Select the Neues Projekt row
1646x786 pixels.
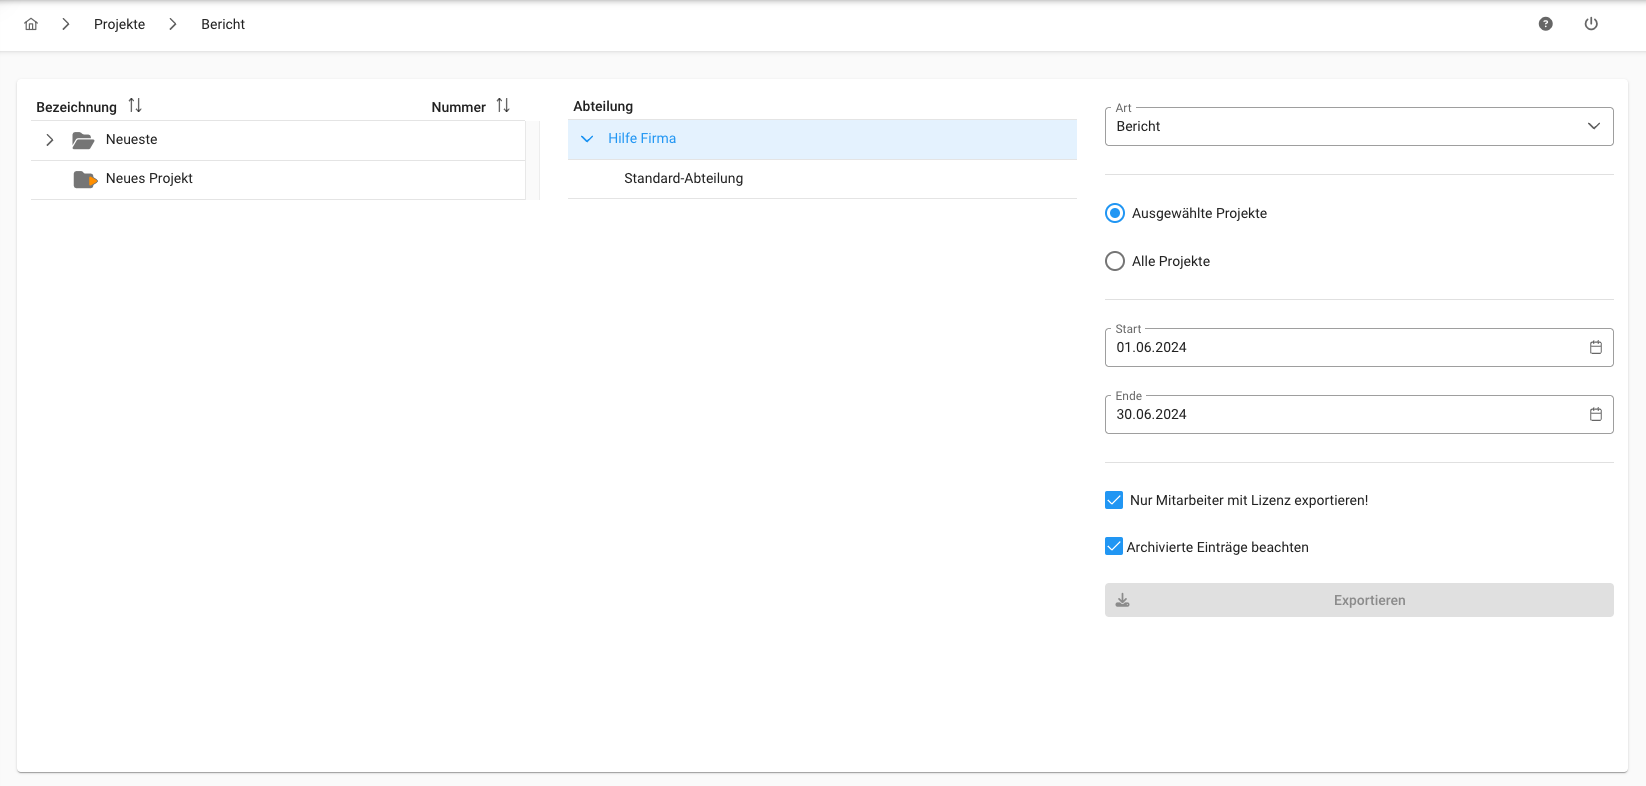[x=278, y=180]
